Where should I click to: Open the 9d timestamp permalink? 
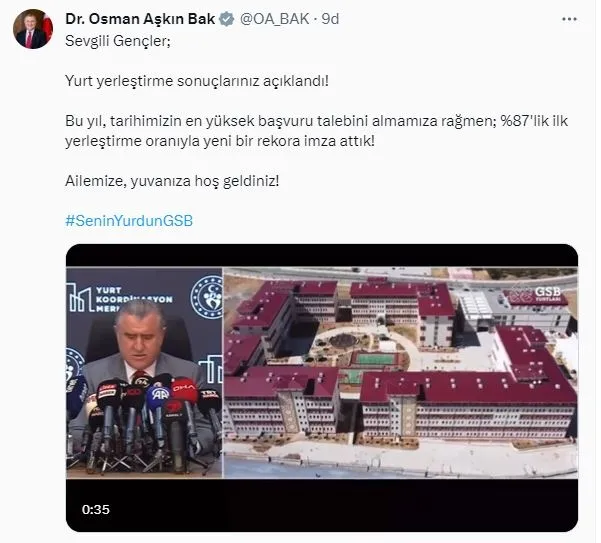coord(330,19)
